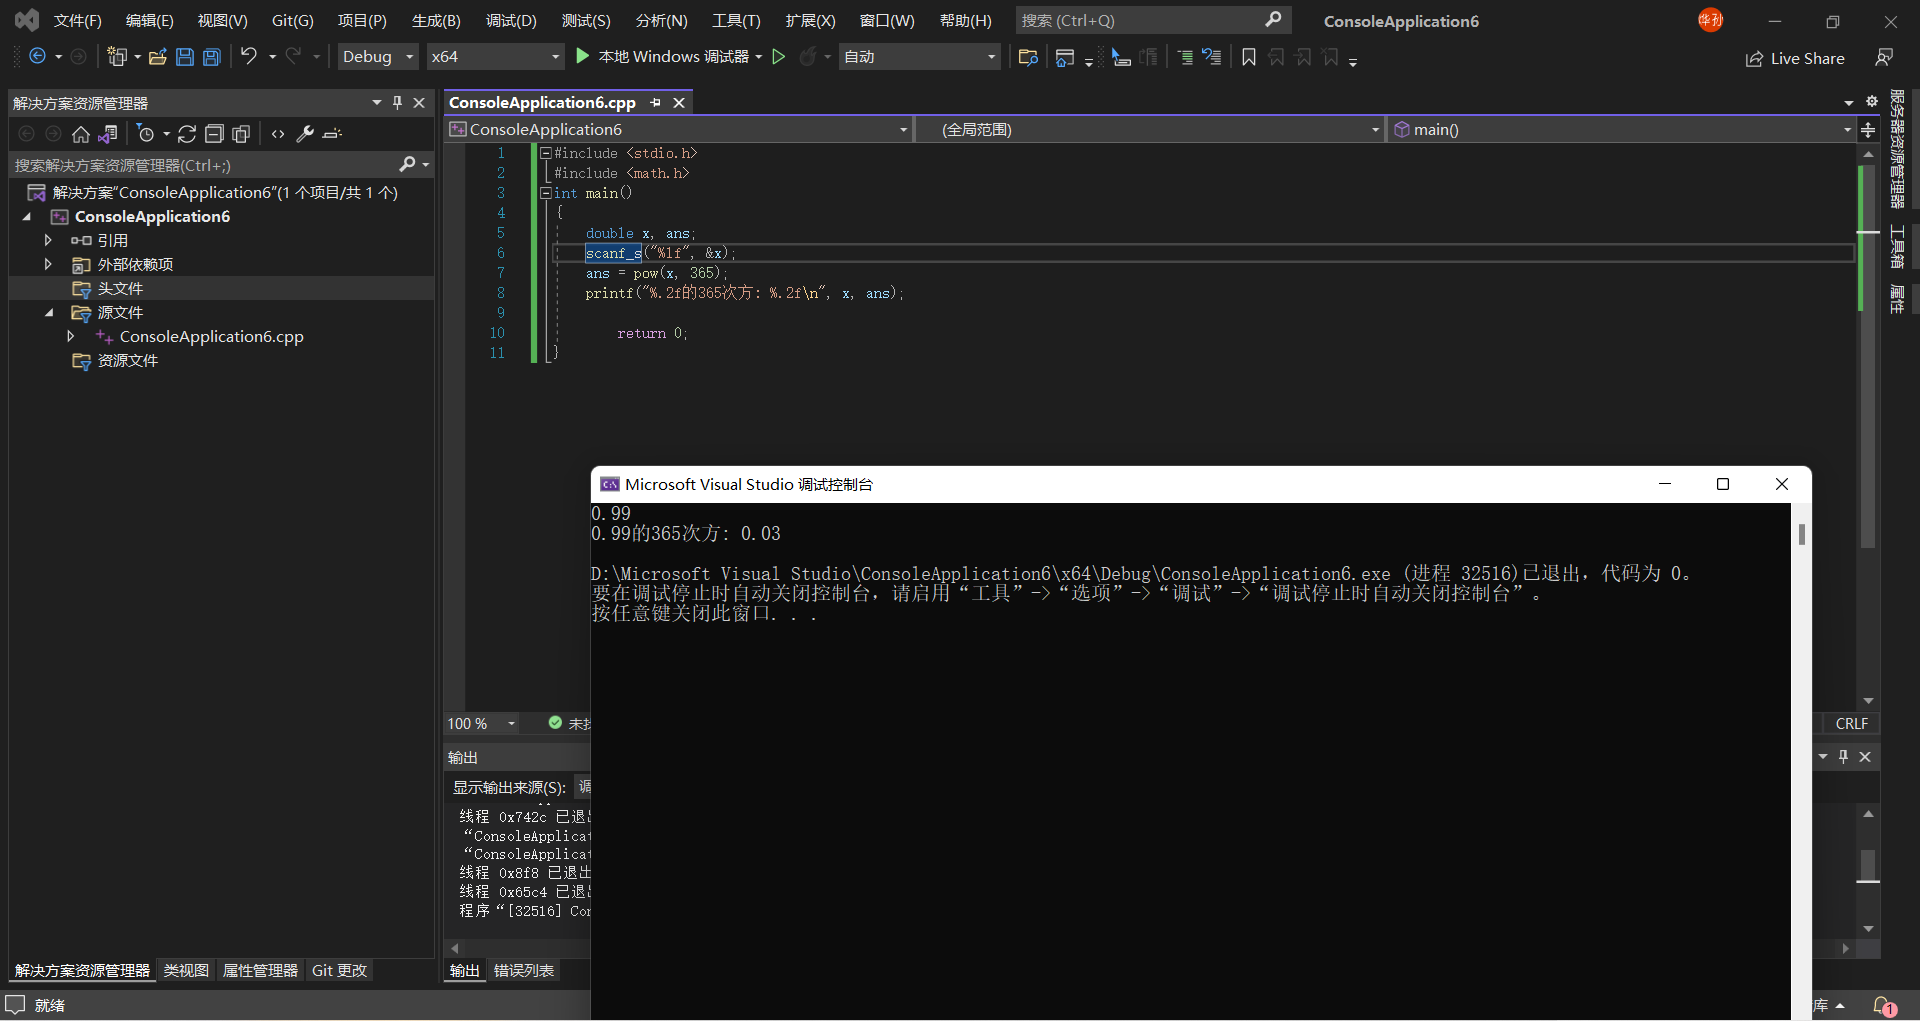The width and height of the screenshot is (1920, 1021).
Task: Open the 调试(D) menu
Action: click(510, 21)
